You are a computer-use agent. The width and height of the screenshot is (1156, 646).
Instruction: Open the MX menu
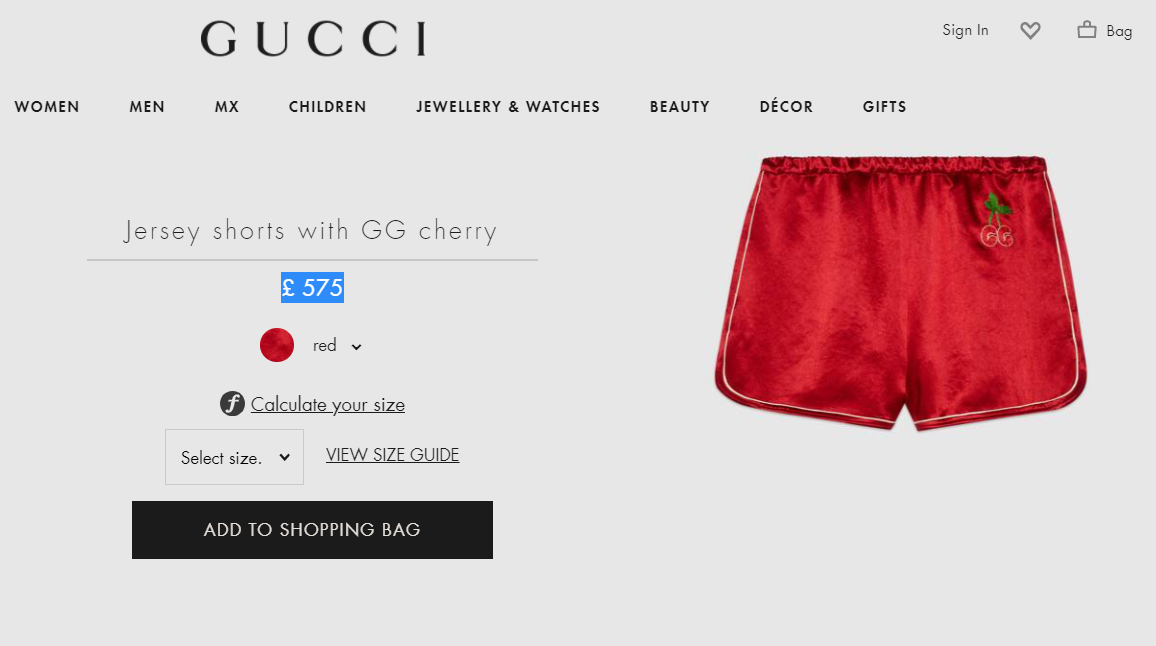click(227, 107)
